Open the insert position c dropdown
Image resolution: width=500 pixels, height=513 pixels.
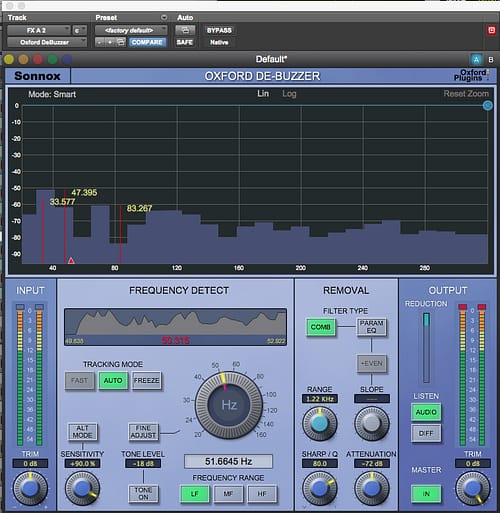(79, 30)
